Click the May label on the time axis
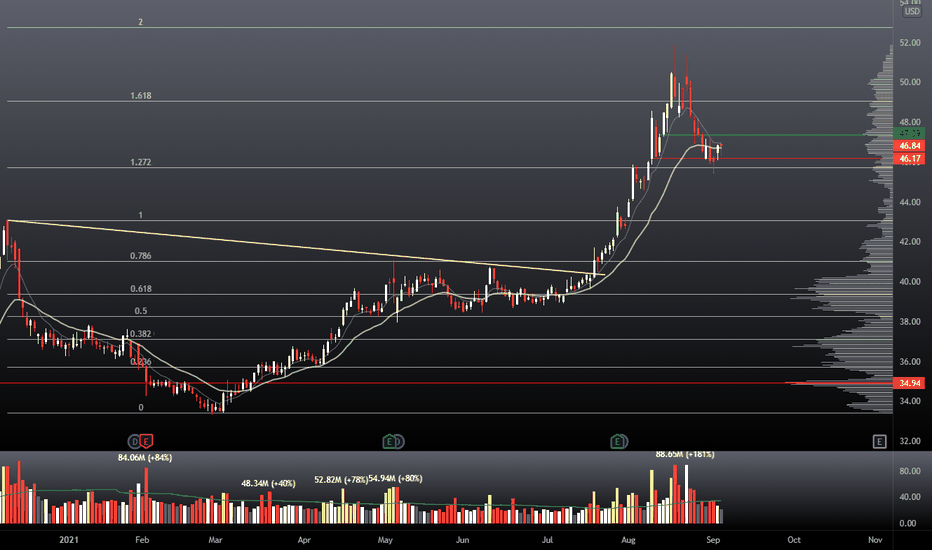The height and width of the screenshot is (550, 932). [x=385, y=540]
